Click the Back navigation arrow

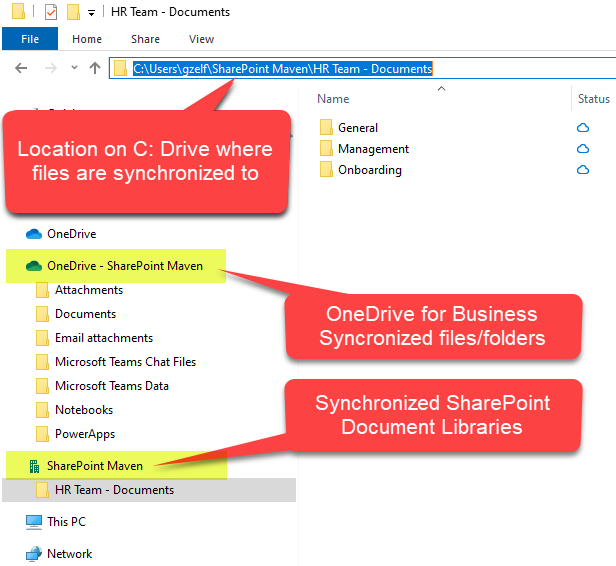(x=21, y=68)
